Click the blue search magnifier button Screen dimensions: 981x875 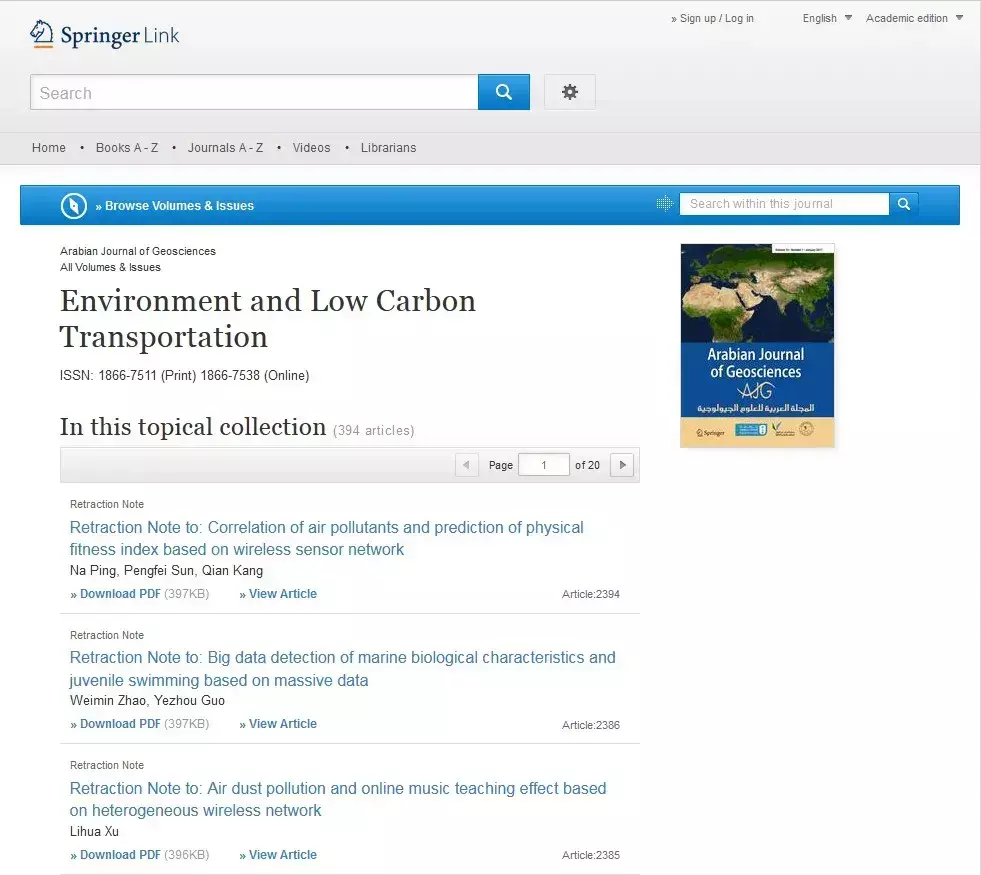[x=503, y=92]
